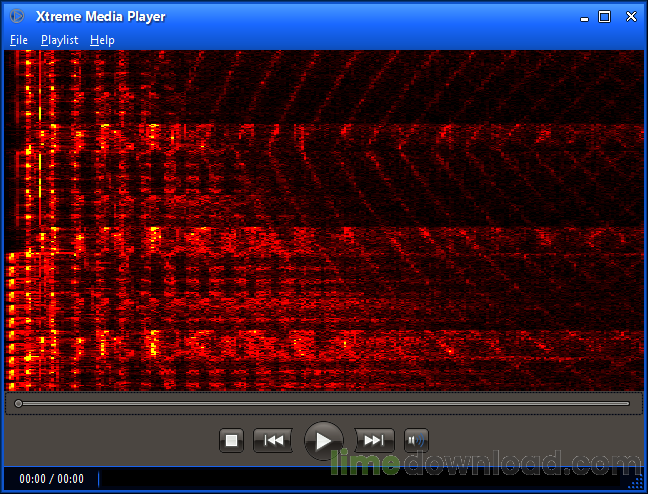
Task: Click the middle of the seek bar
Action: pos(324,403)
